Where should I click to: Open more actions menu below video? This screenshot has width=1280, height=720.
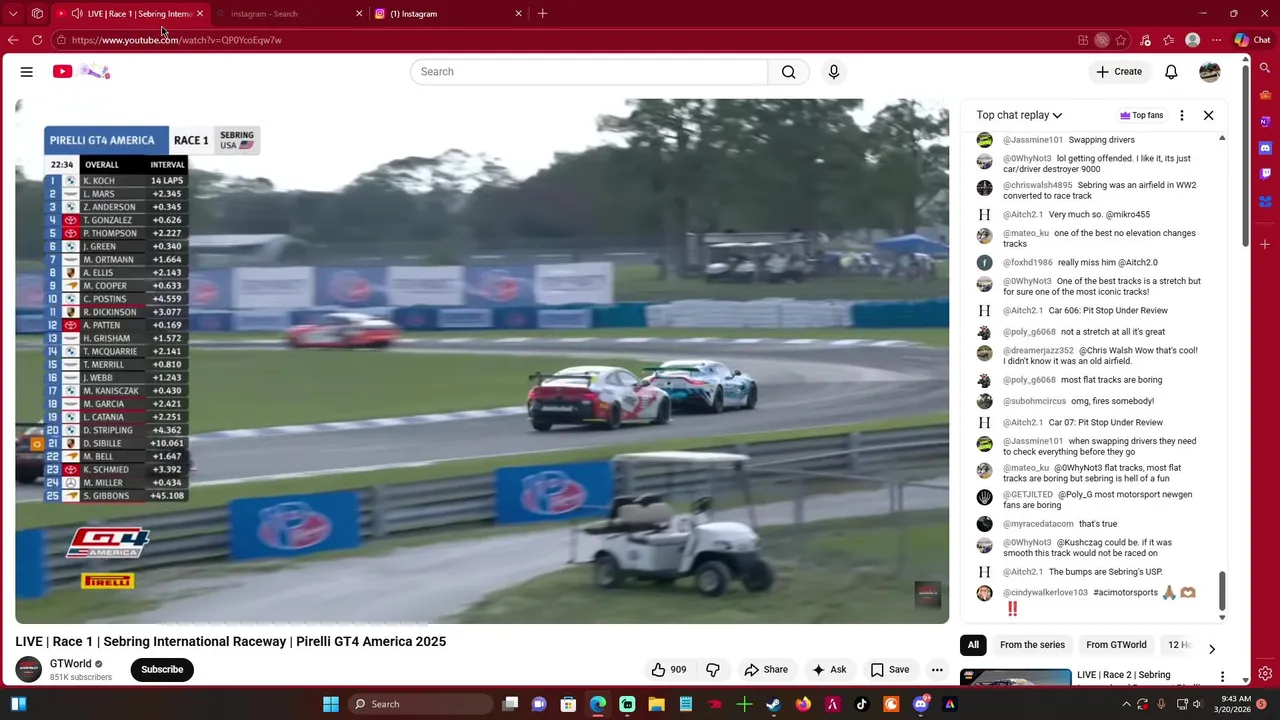[937, 670]
